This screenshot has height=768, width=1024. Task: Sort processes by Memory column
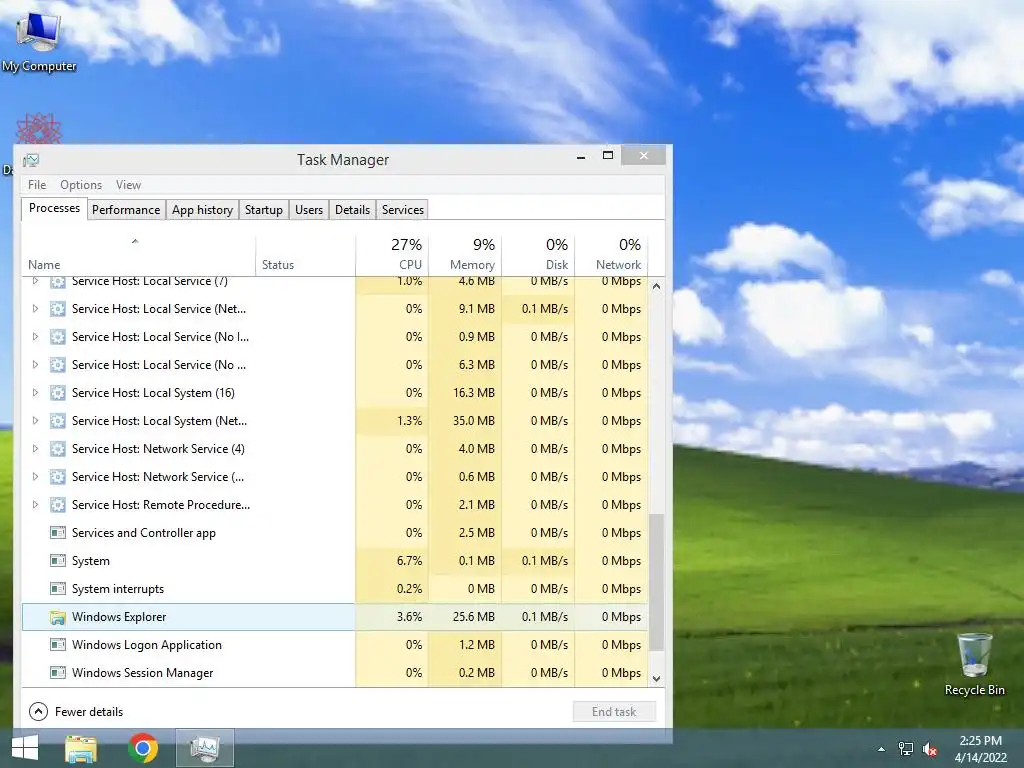pyautogui.click(x=465, y=255)
